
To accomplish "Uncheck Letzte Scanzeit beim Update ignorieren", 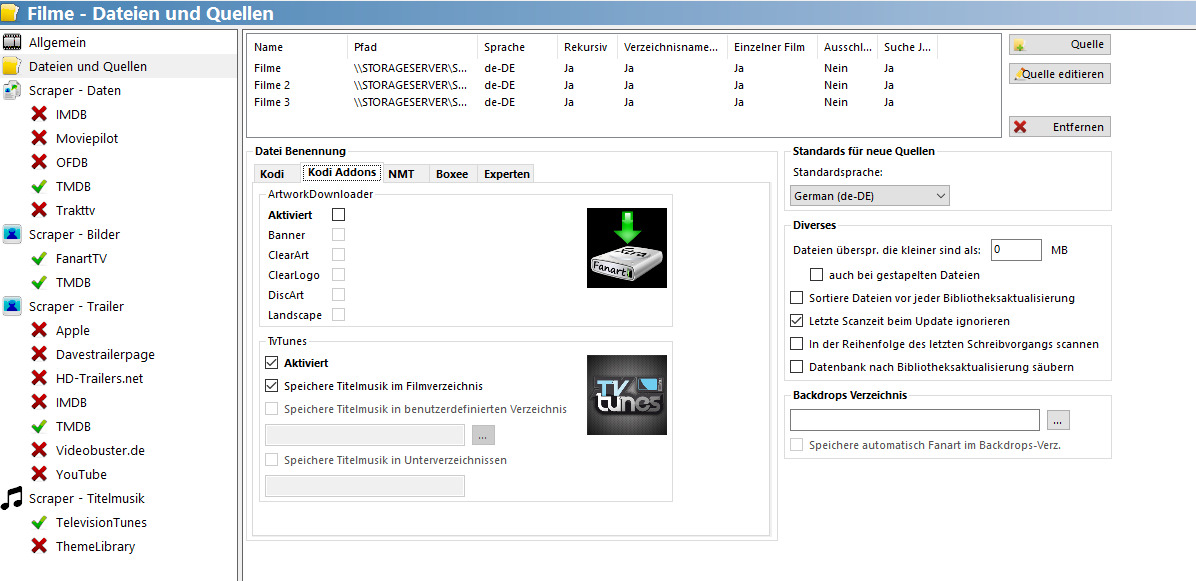I will coord(796,321).
